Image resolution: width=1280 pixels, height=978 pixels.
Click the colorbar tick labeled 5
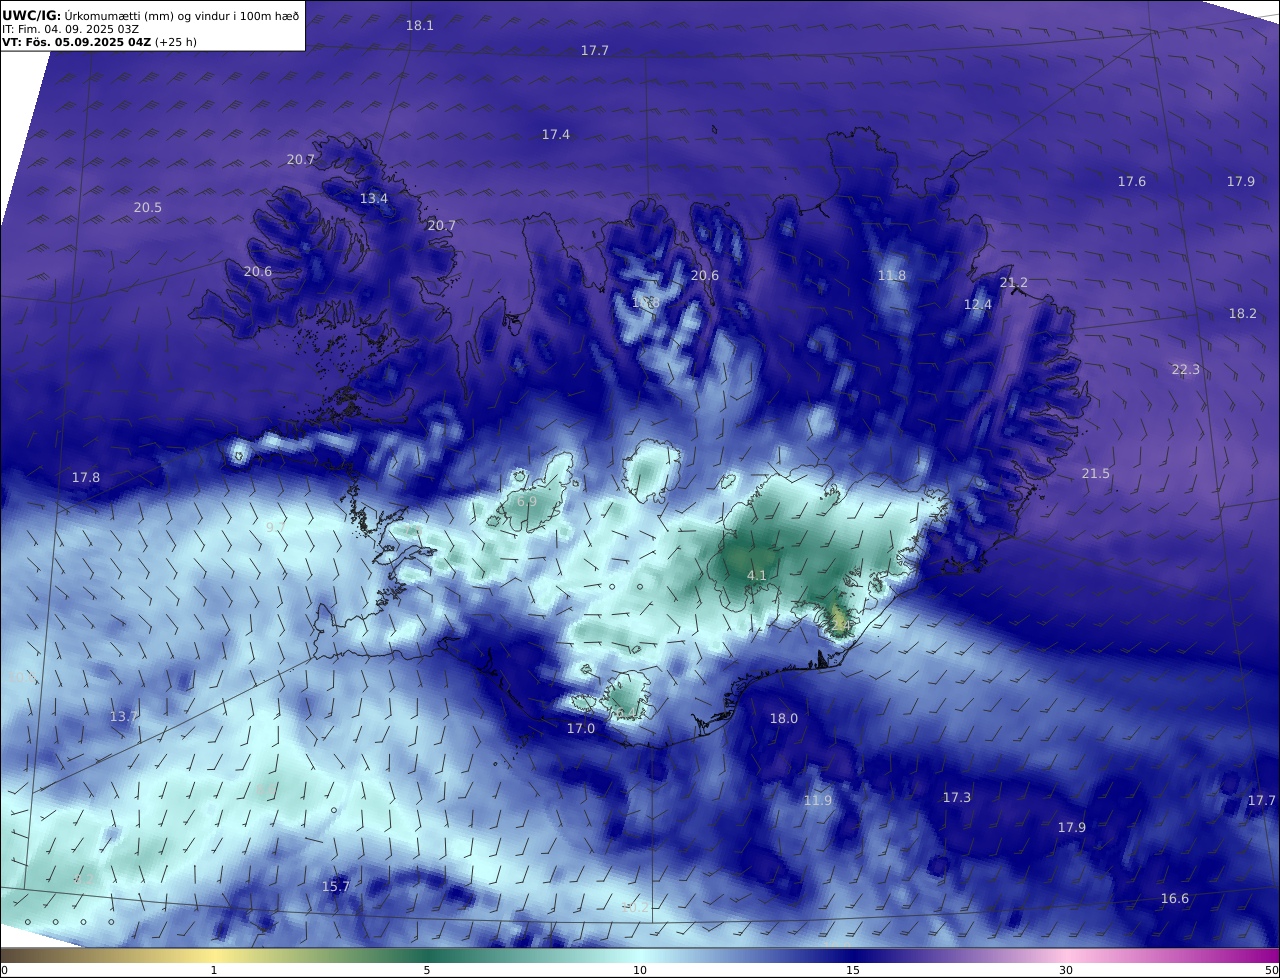tap(427, 970)
